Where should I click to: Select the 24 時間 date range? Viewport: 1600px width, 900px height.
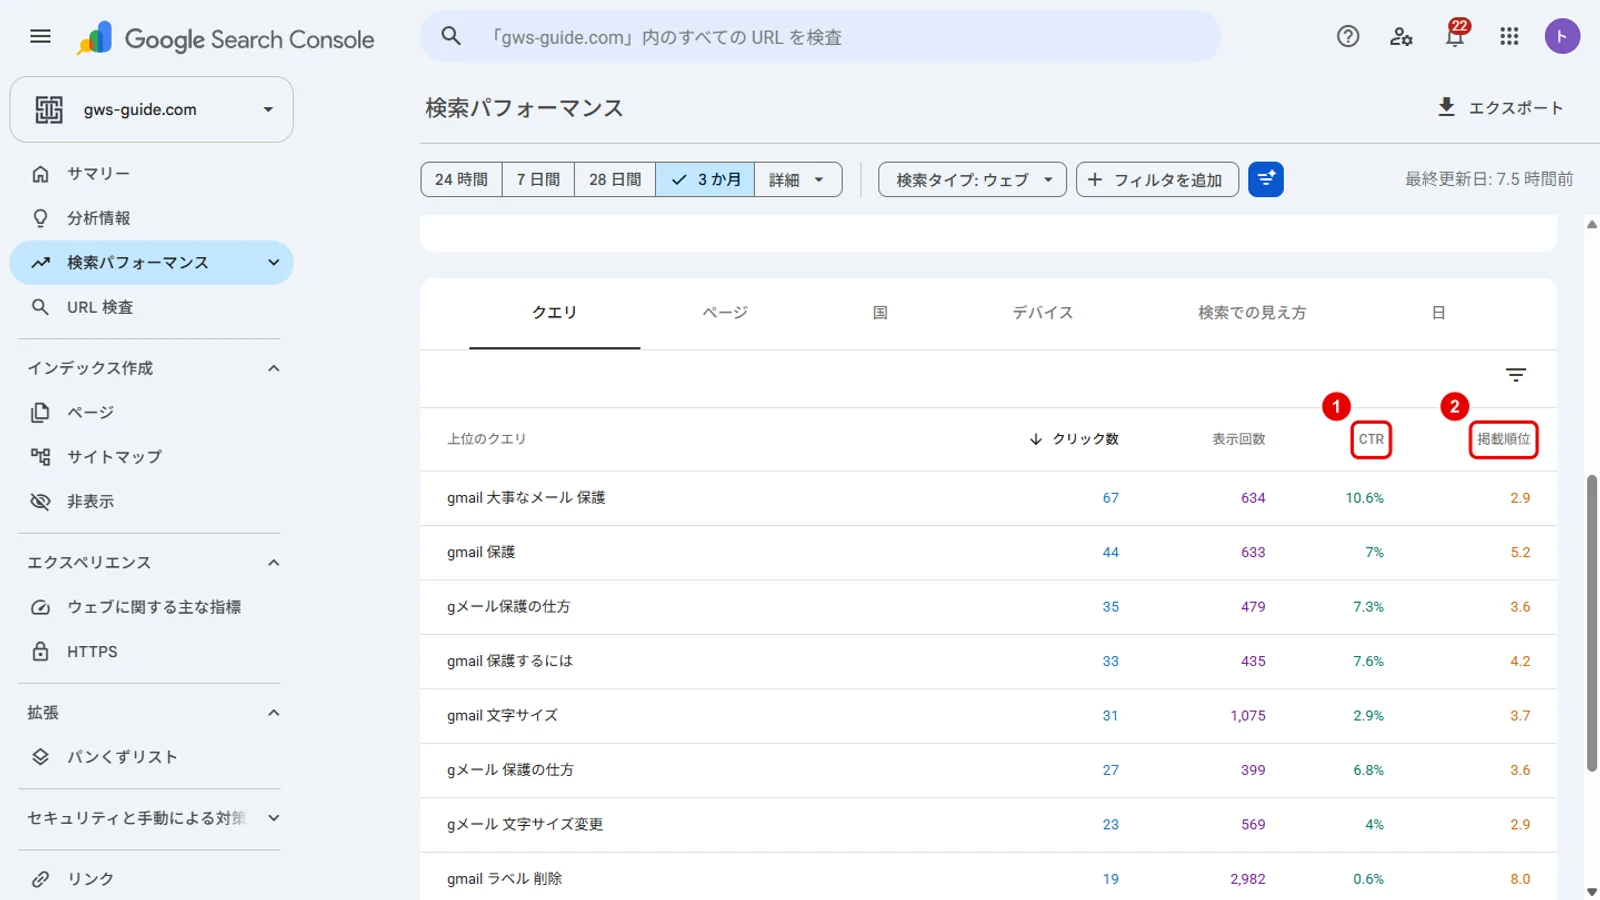[x=461, y=180]
